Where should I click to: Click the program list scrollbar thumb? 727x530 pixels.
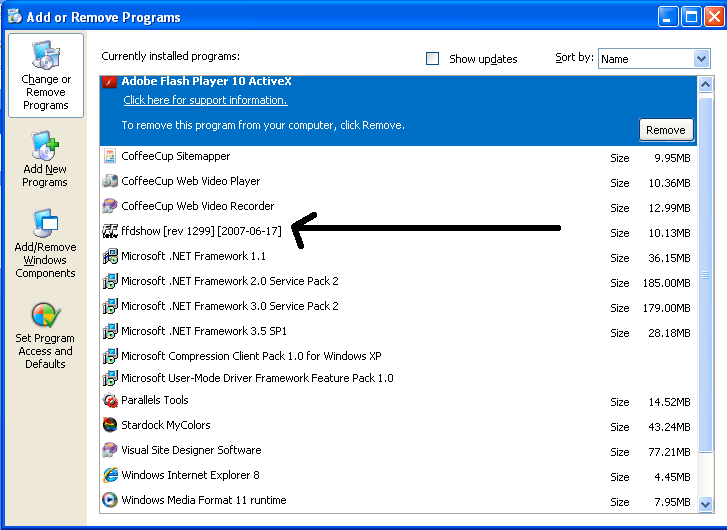[x=705, y=275]
